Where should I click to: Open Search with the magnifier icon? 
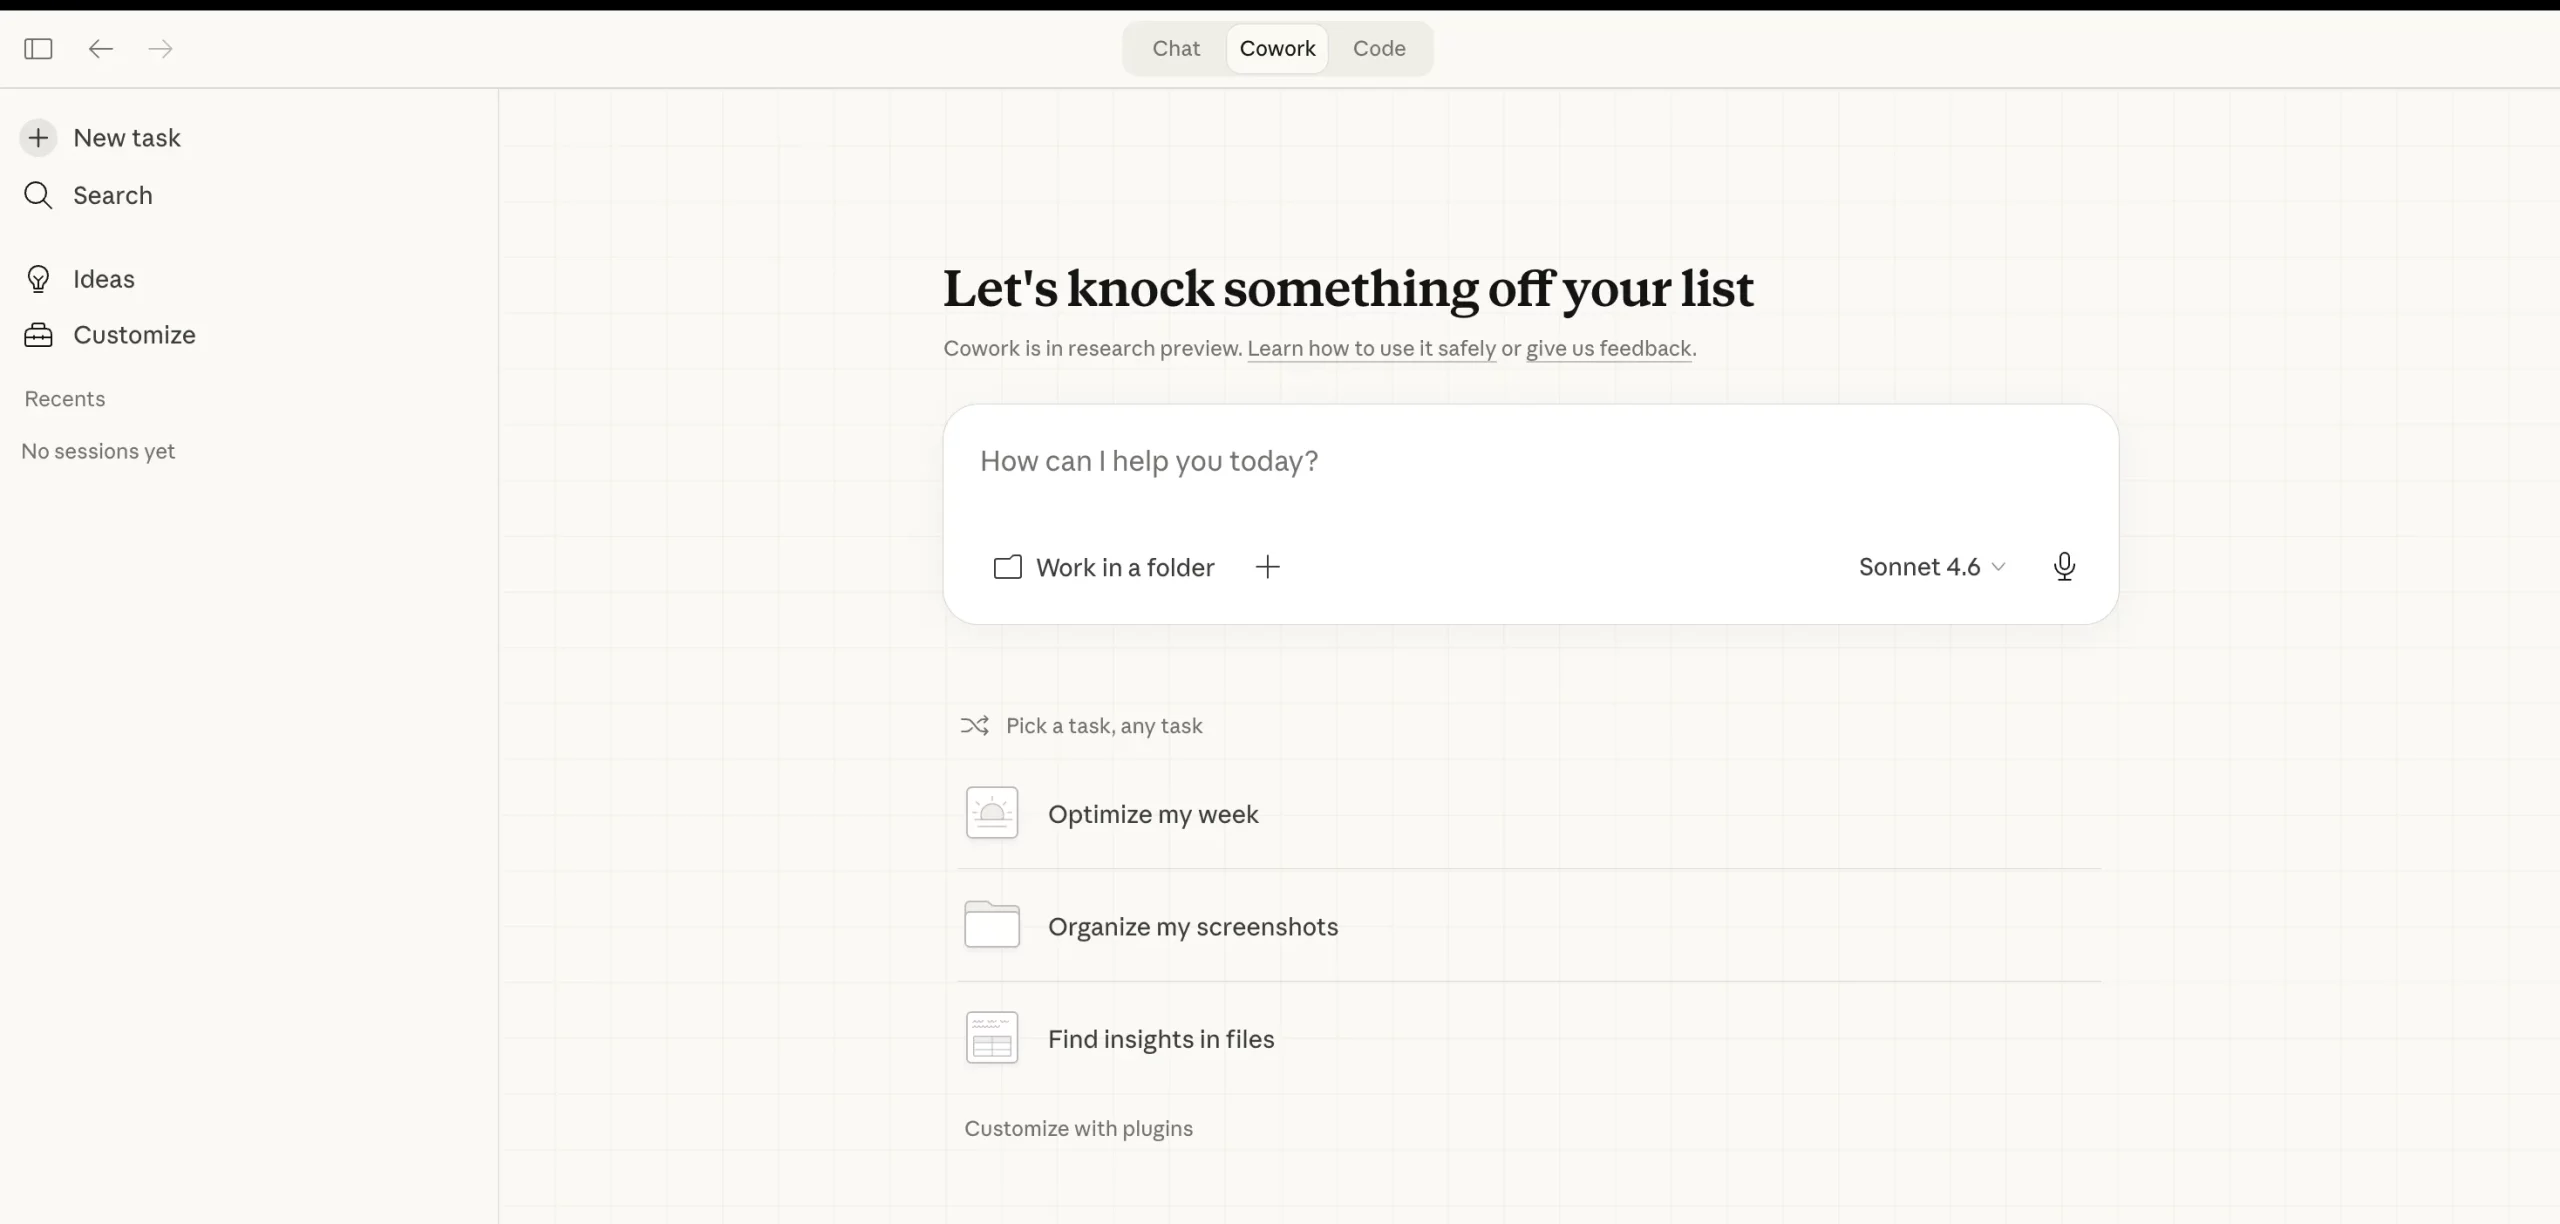tap(40, 195)
